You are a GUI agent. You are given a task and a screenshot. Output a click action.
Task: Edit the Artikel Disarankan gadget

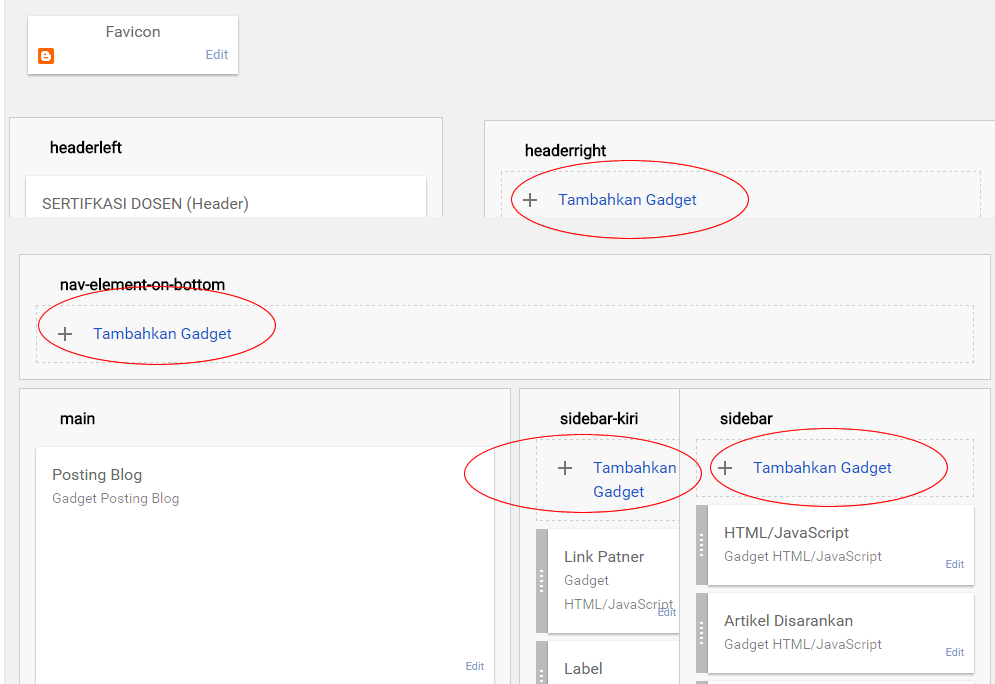pyautogui.click(x=955, y=652)
